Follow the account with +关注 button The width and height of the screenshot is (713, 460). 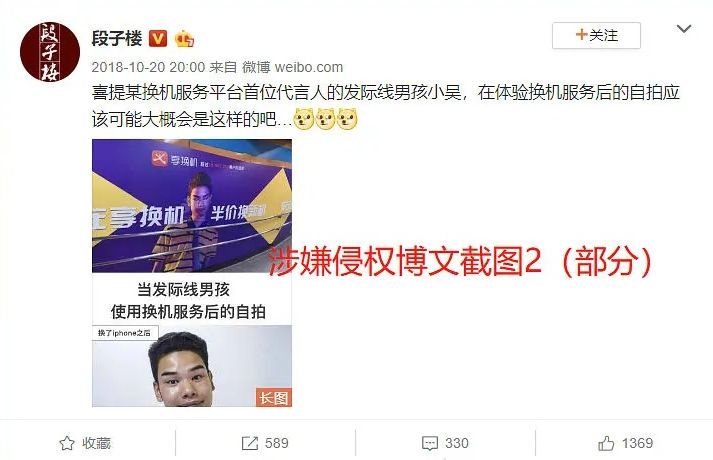pos(596,35)
